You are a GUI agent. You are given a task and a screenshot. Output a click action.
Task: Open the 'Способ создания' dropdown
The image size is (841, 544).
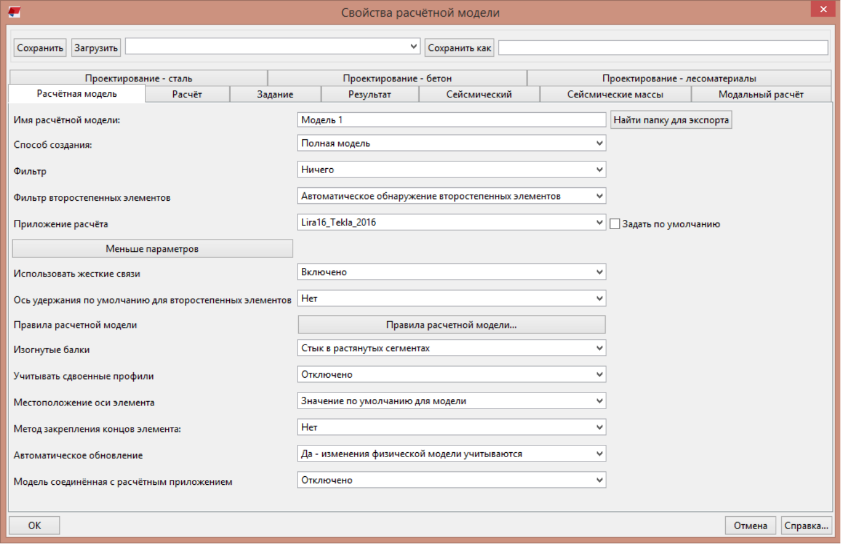452,144
